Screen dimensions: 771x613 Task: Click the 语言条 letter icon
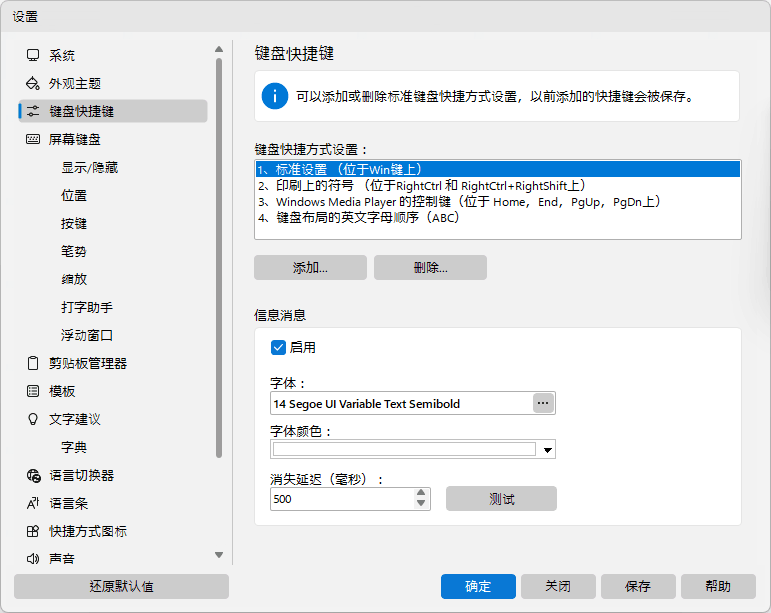(33, 503)
